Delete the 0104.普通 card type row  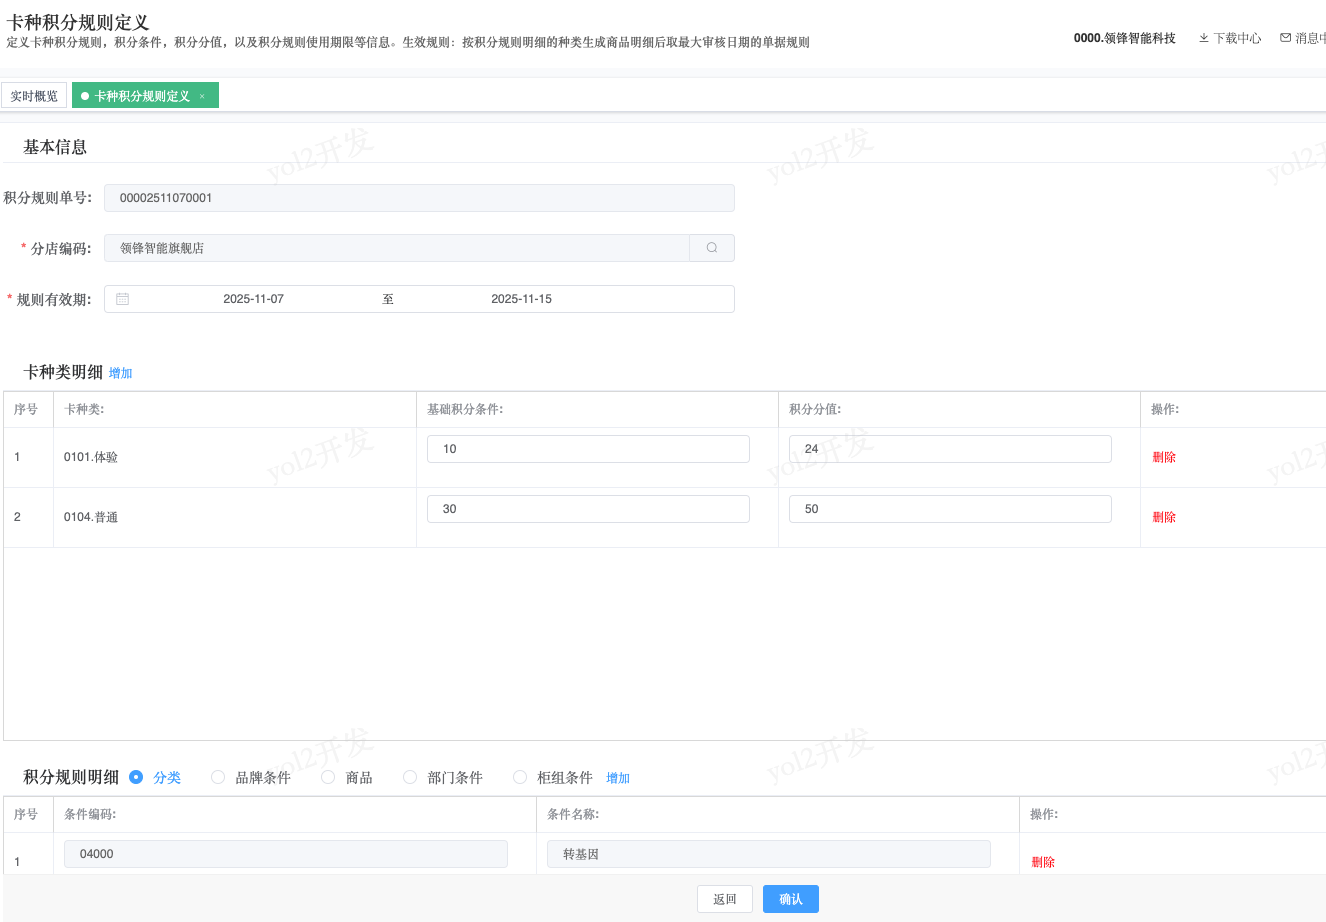1163,517
